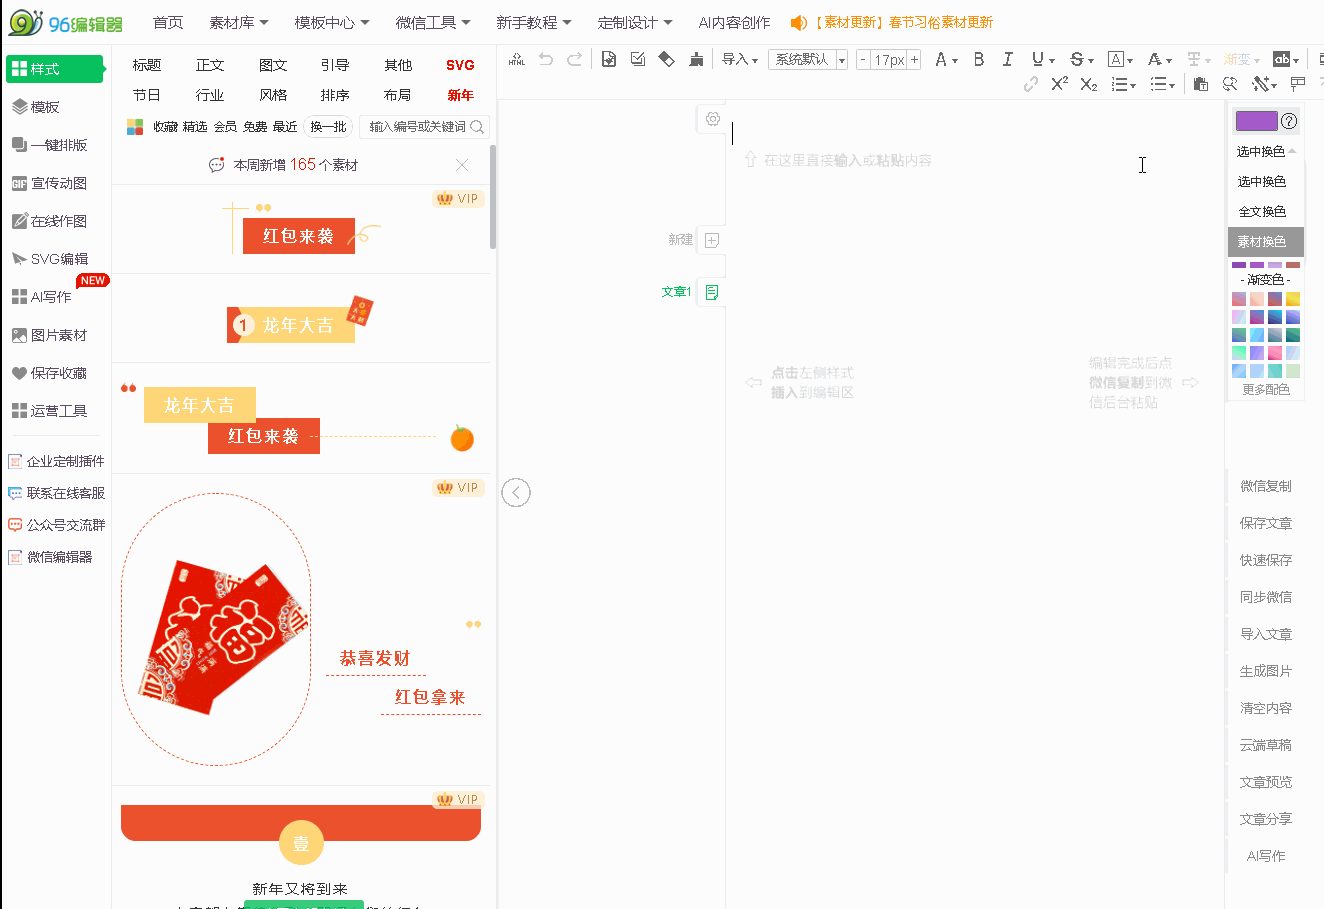The height and width of the screenshot is (909, 1324).
Task: Open the 系统默认 font family dropdown
Action: [808, 60]
